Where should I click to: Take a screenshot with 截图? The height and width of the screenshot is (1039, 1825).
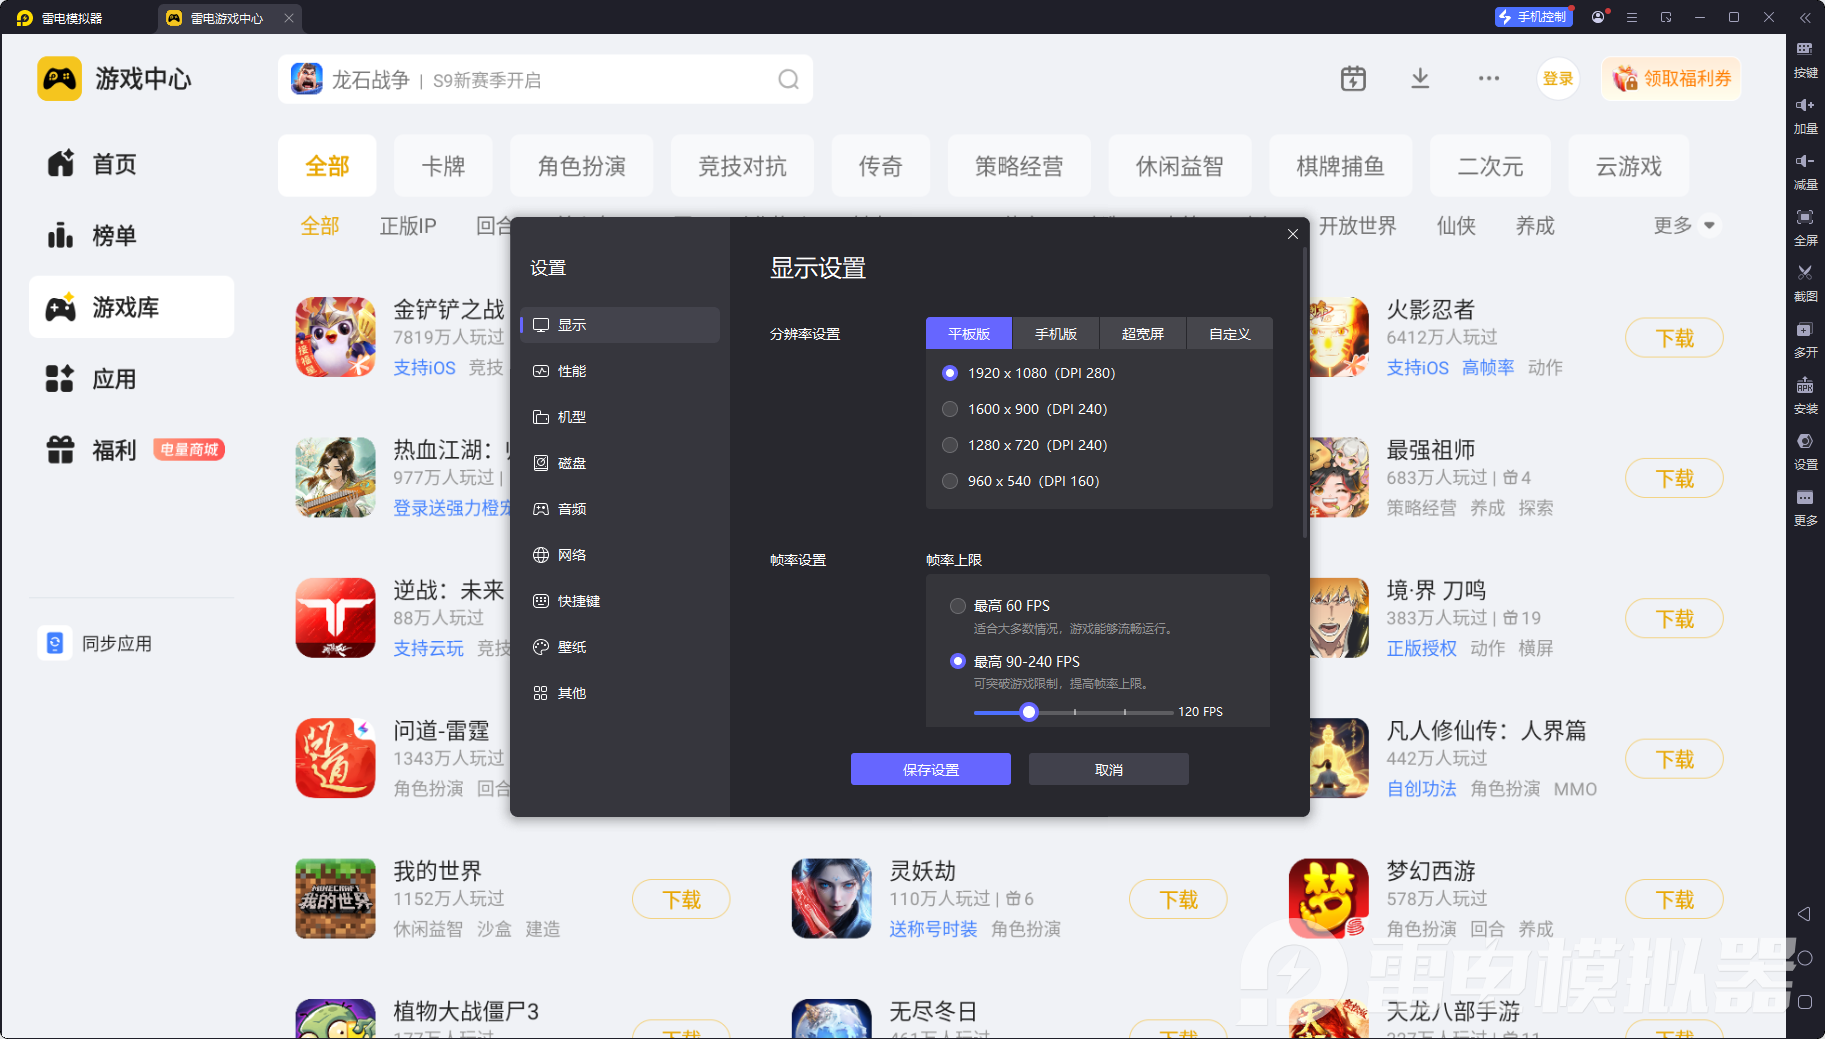click(x=1805, y=283)
